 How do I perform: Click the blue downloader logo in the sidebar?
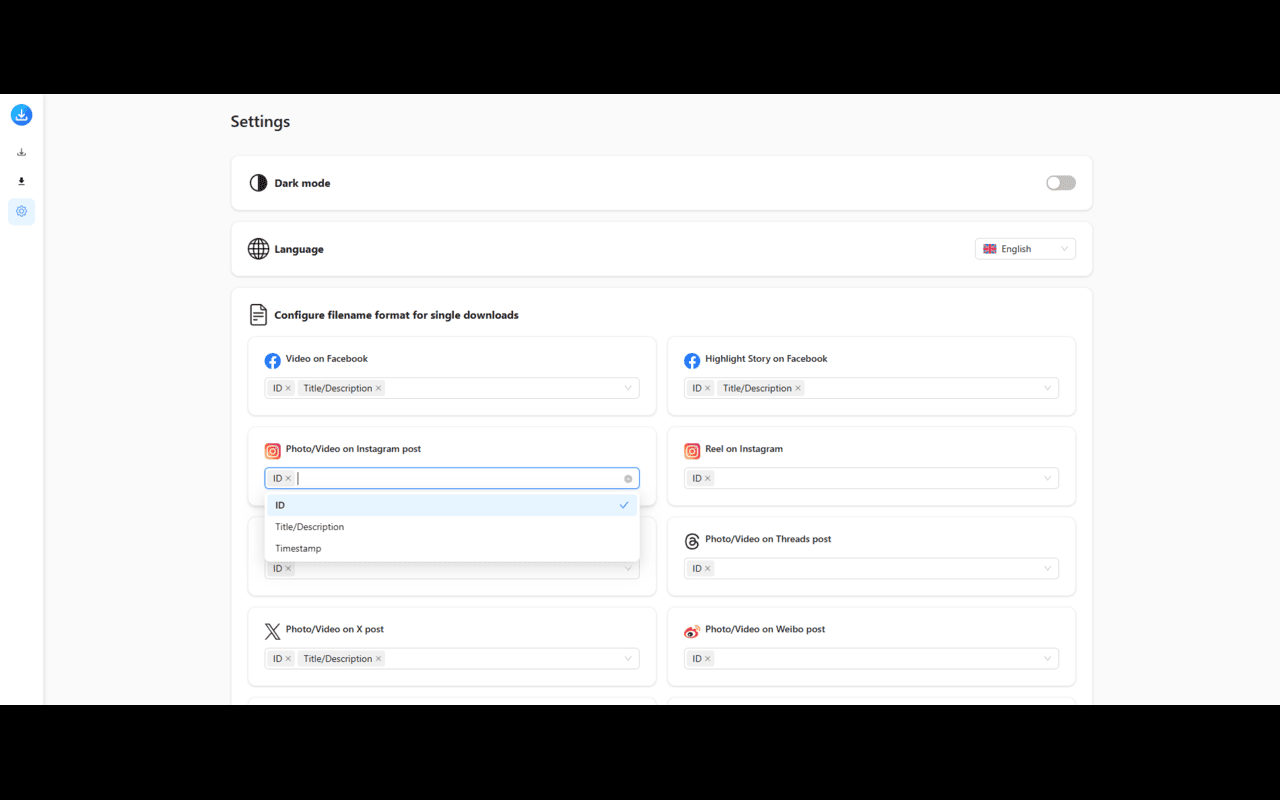click(21, 115)
